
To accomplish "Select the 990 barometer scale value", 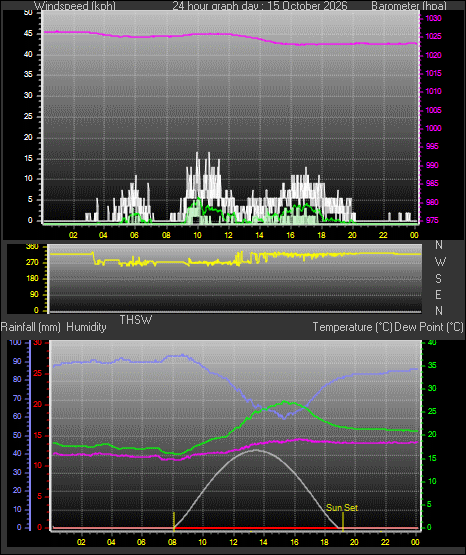I will coord(432,165).
